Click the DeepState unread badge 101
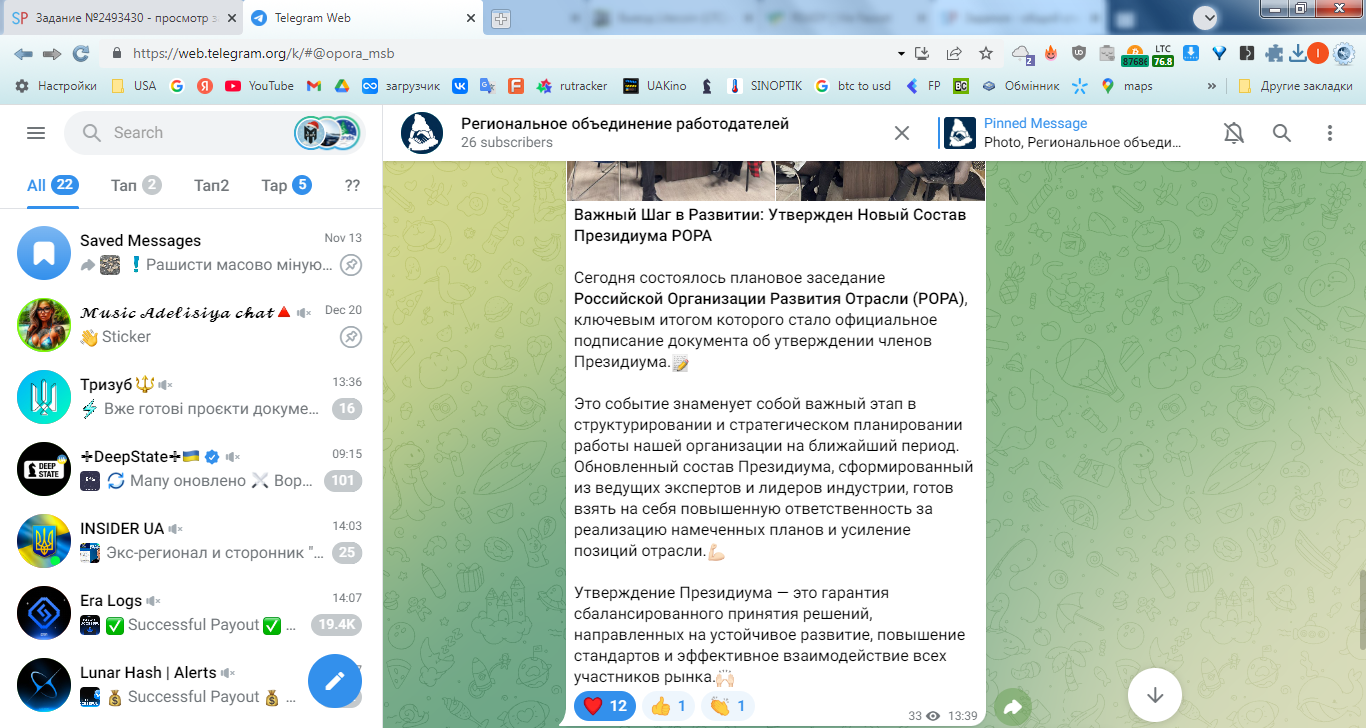Screen dimensions: 1366x728 [343, 481]
